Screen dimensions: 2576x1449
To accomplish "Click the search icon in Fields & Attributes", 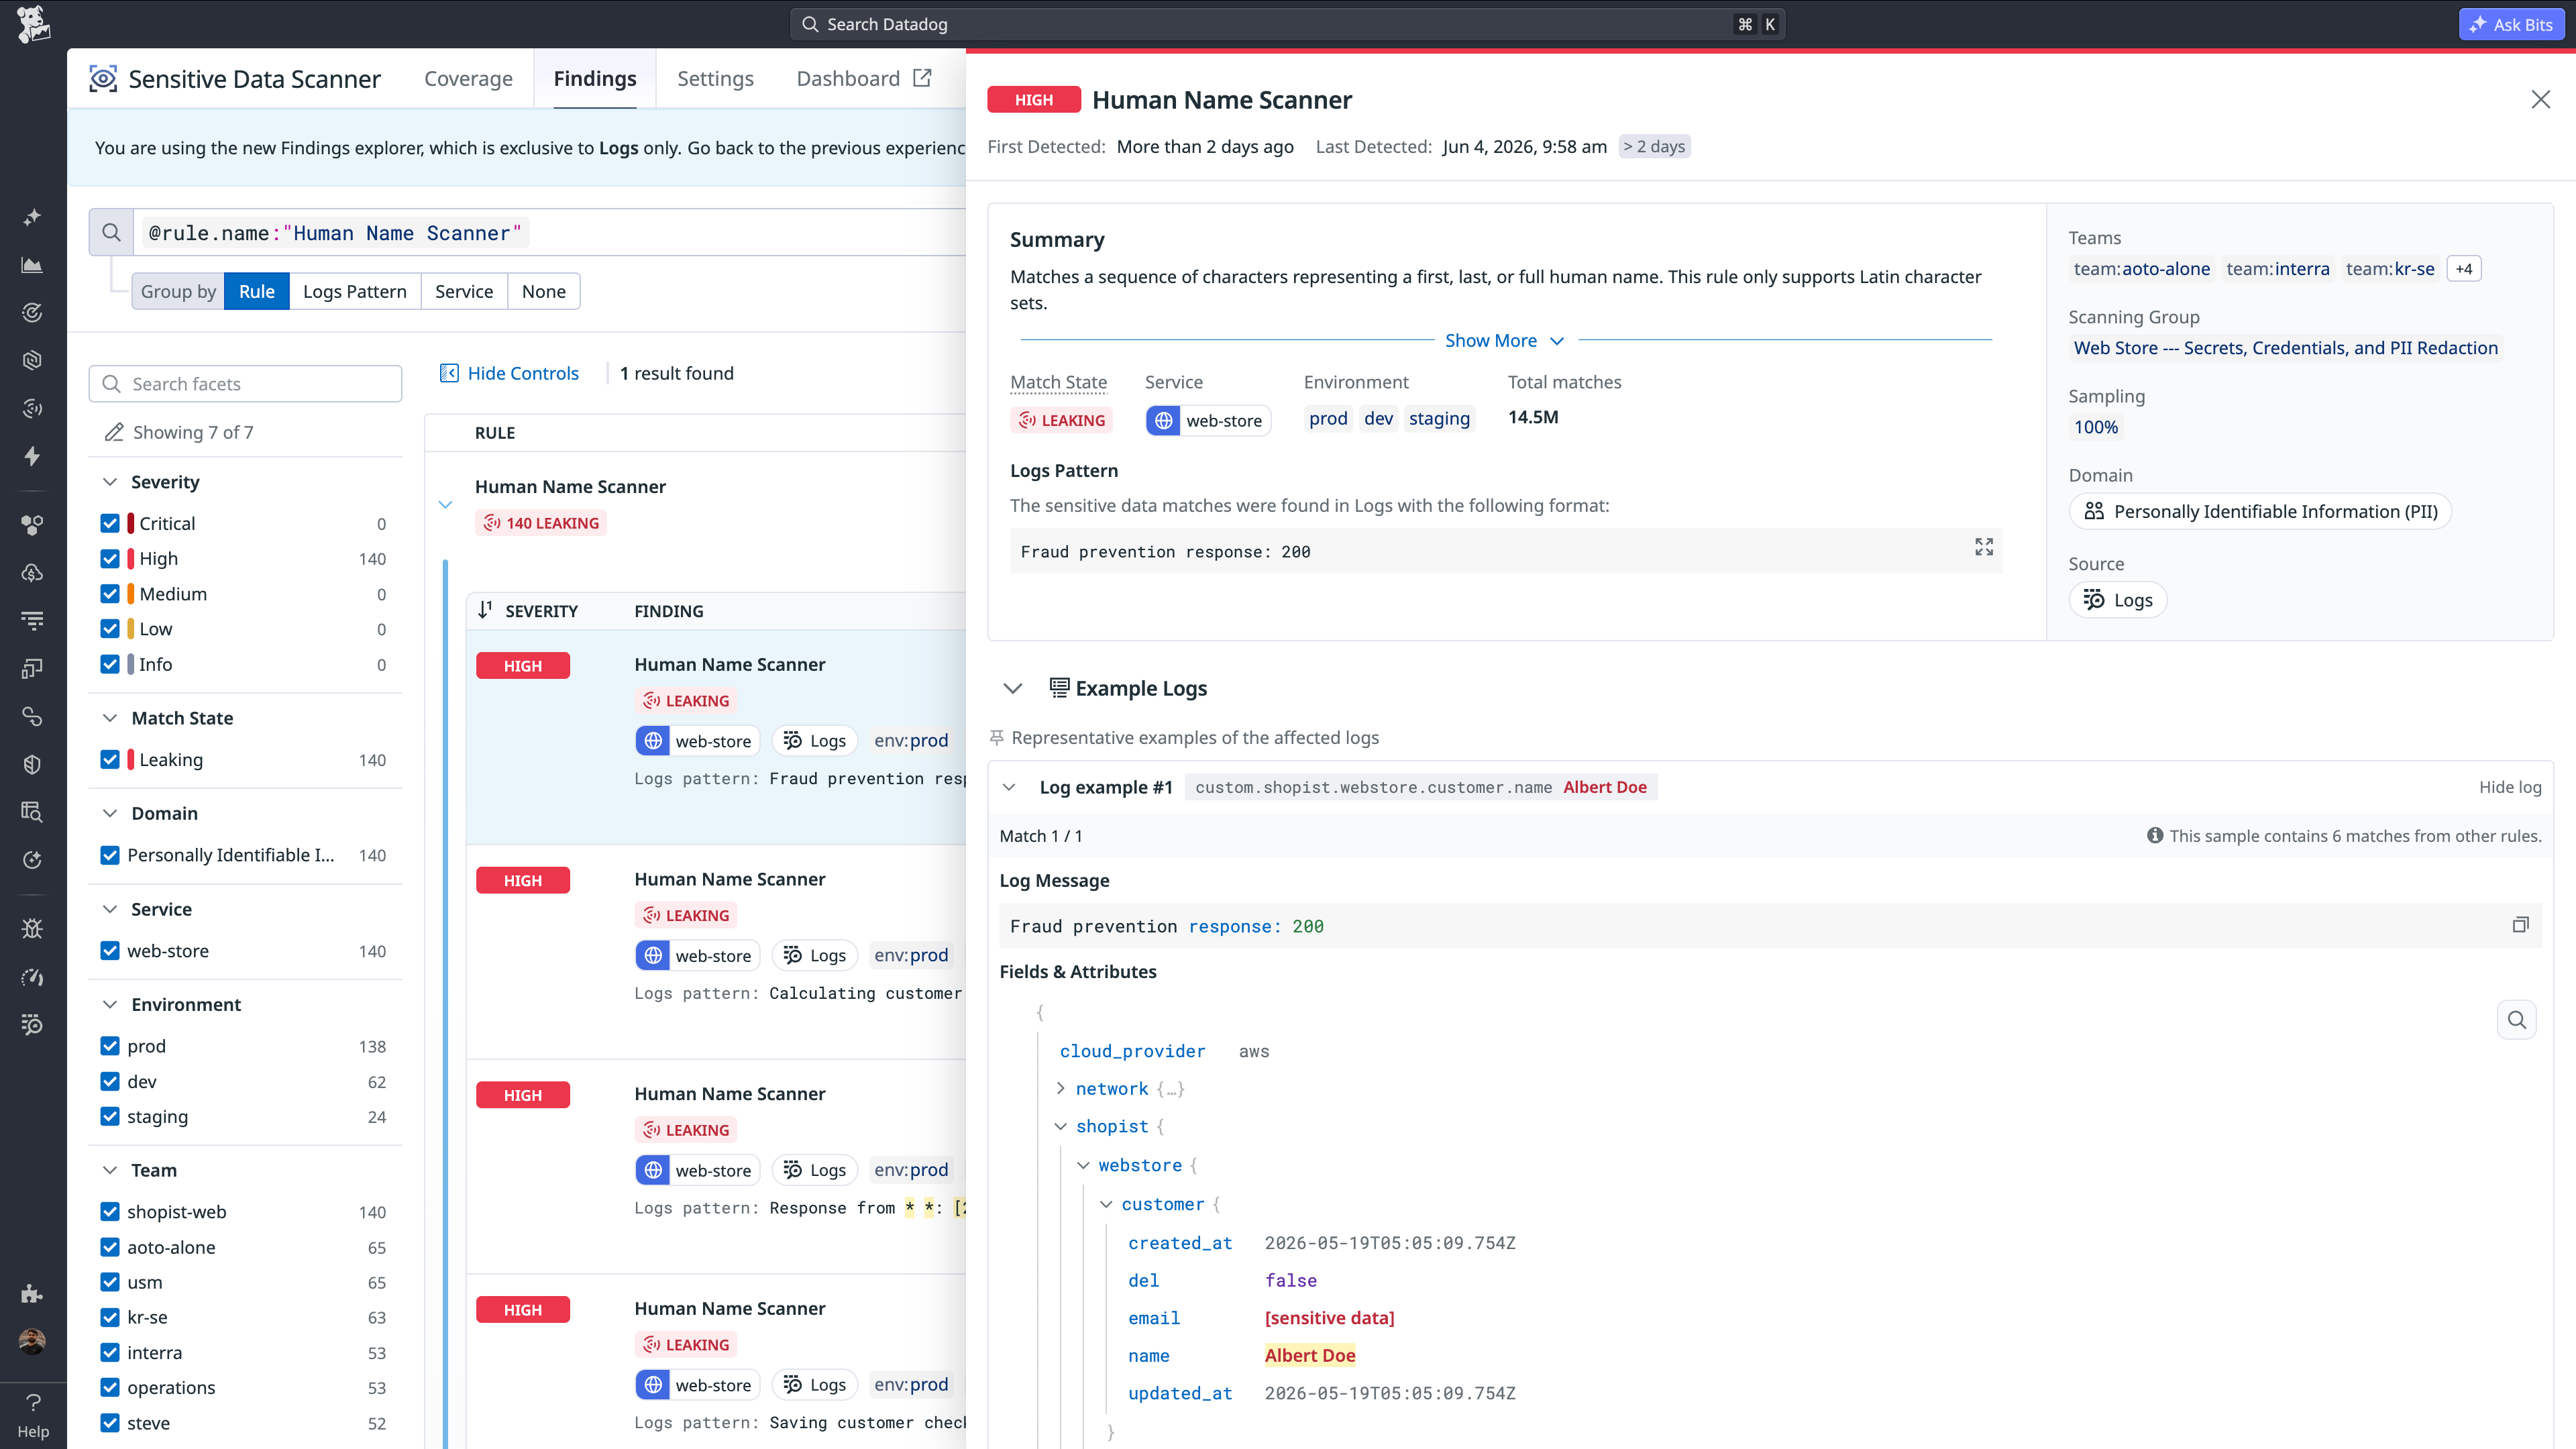I will tap(2517, 1020).
